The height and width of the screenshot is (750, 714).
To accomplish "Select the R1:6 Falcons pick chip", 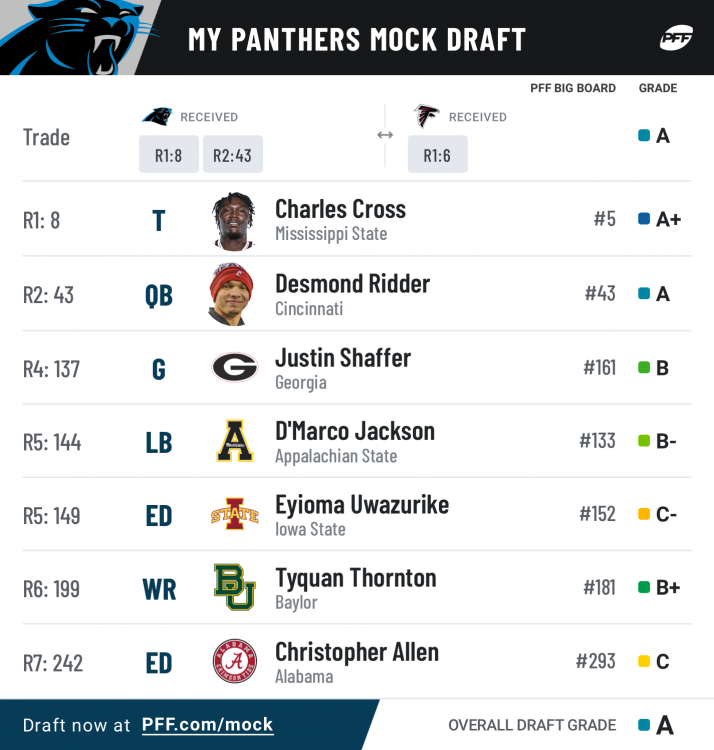I will coord(437,155).
